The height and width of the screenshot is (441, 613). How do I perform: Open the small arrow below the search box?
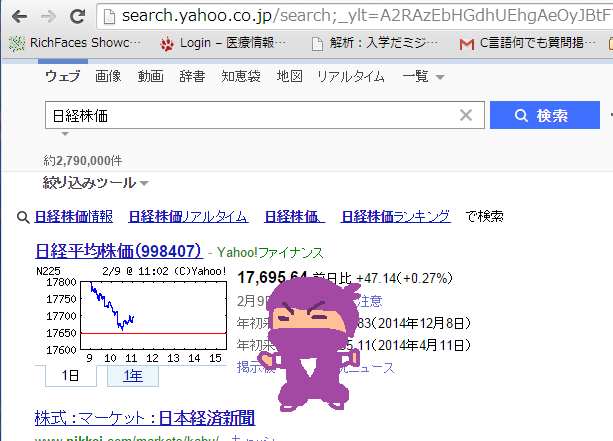65,134
